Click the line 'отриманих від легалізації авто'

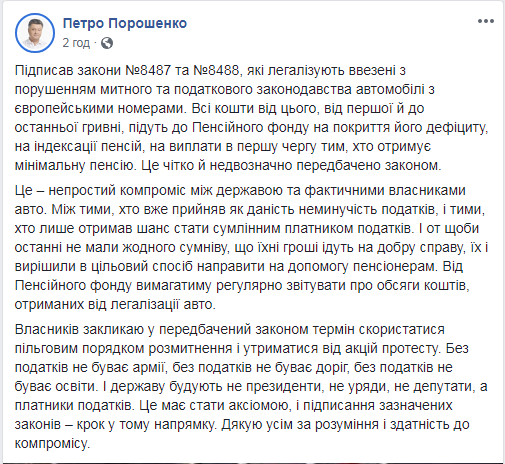(x=115, y=304)
